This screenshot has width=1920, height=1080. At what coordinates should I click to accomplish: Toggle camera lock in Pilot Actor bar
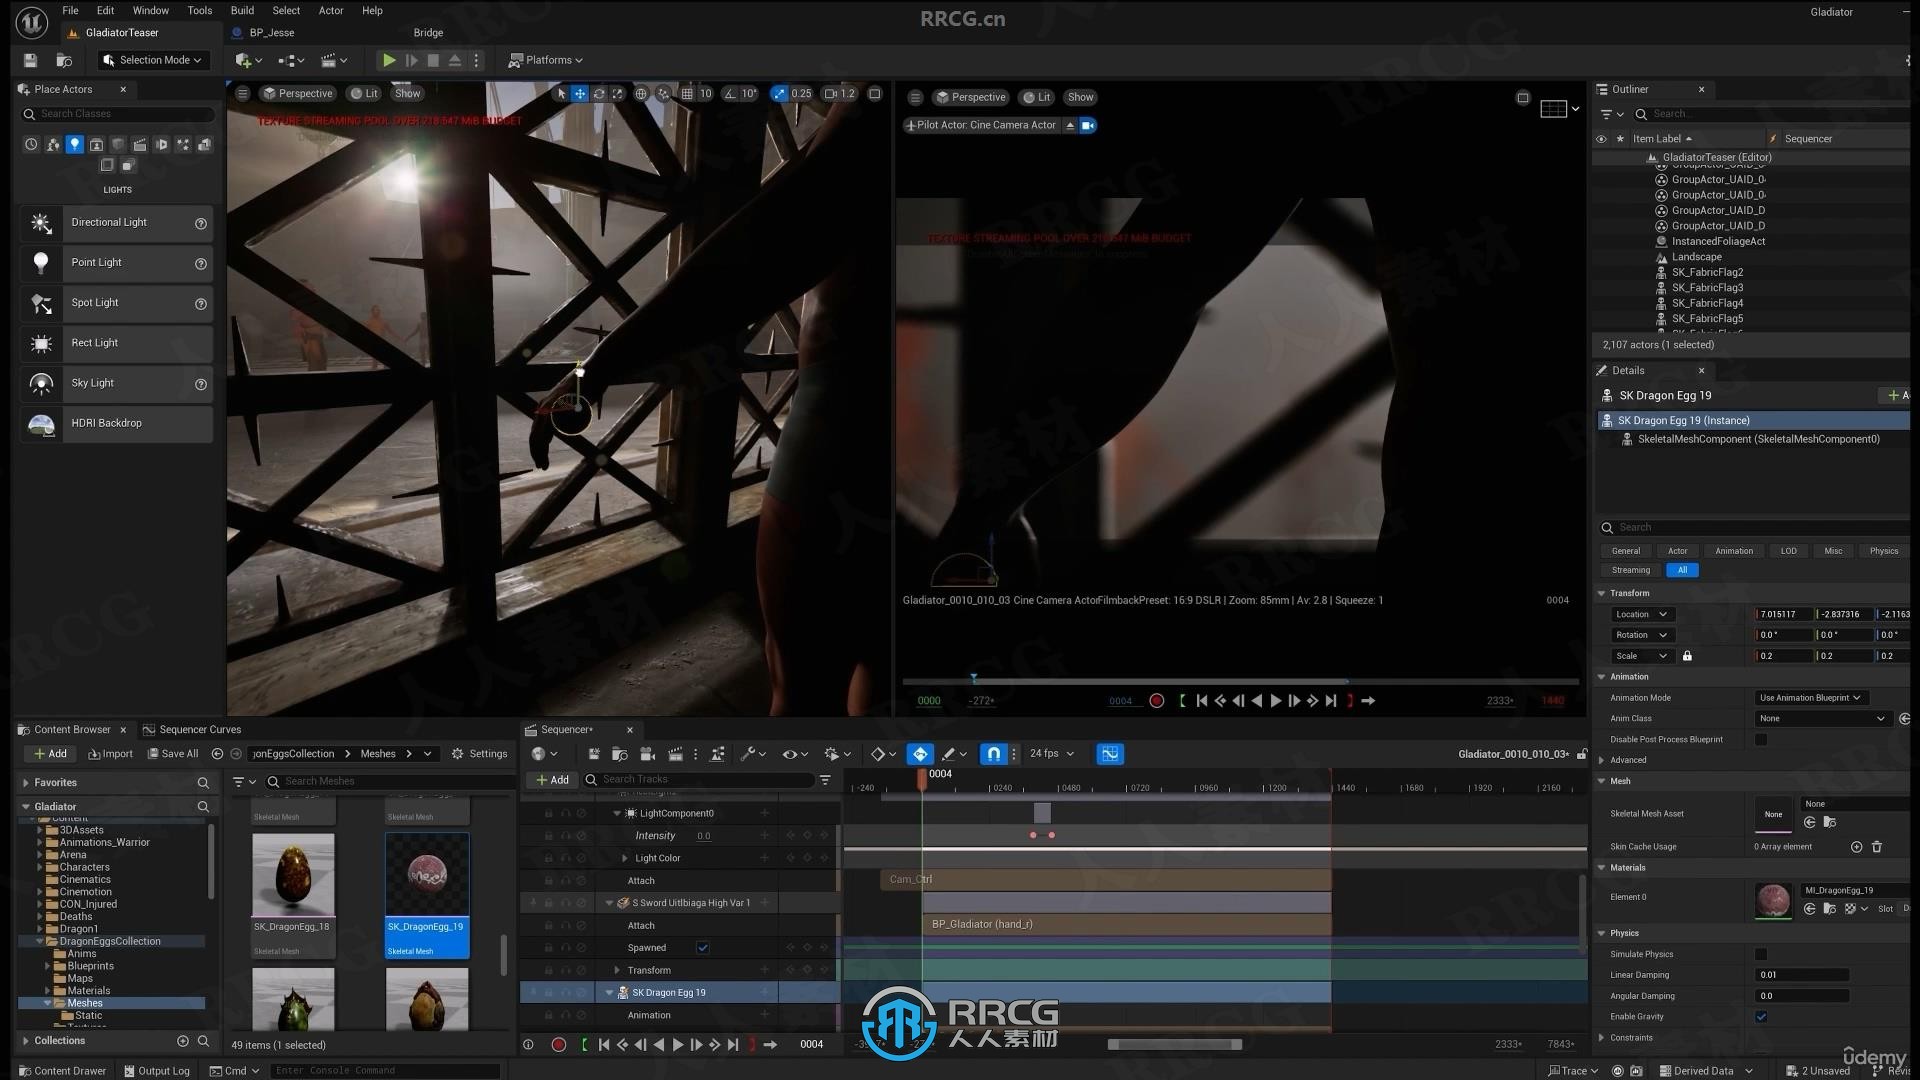(x=1088, y=125)
